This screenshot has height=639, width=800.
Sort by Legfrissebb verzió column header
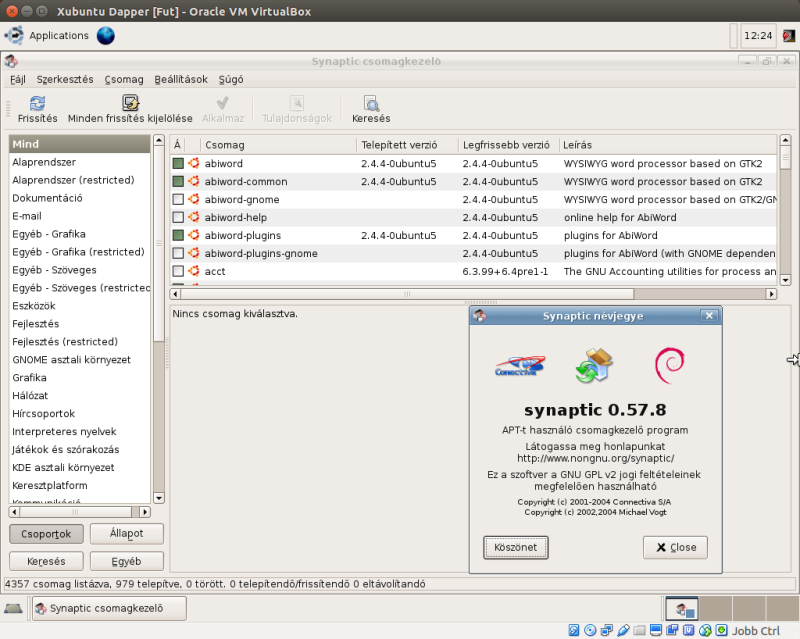(508, 145)
